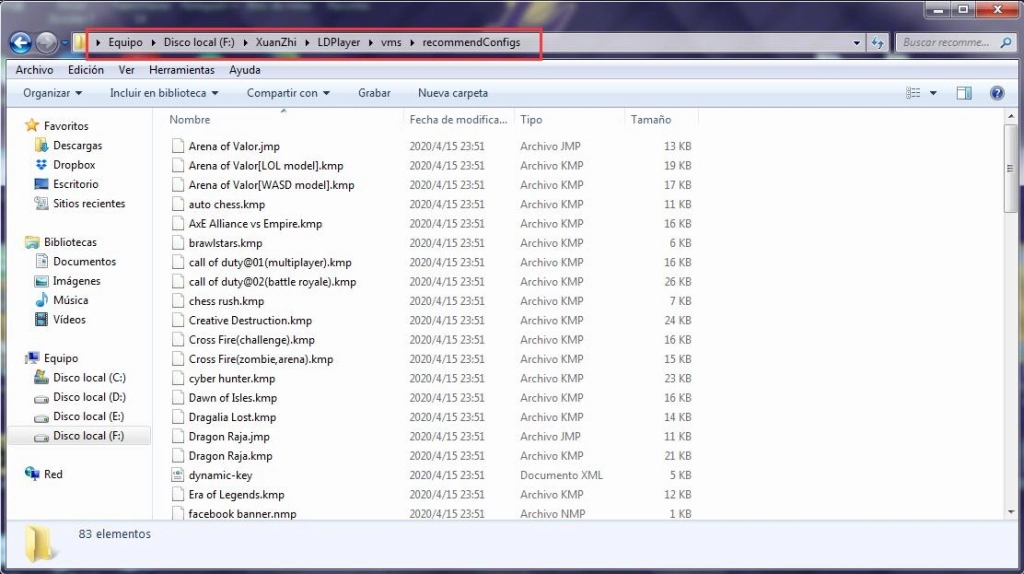Click the greyed Forward navigation arrow
This screenshot has width=1024, height=574.
tap(46, 42)
